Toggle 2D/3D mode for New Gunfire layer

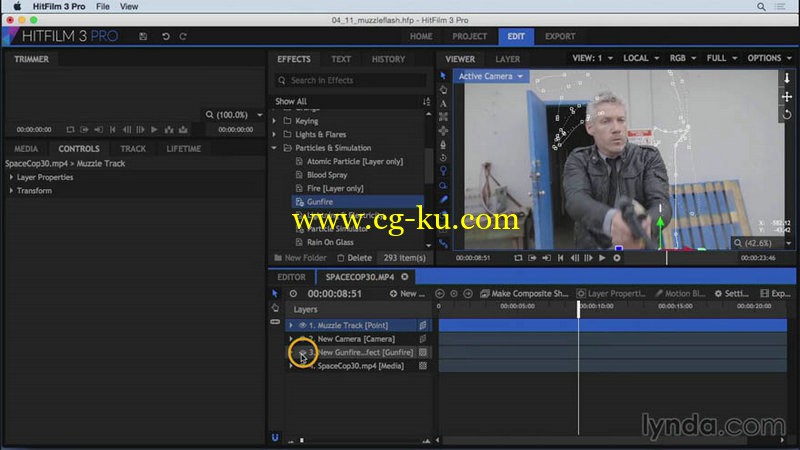coord(423,352)
